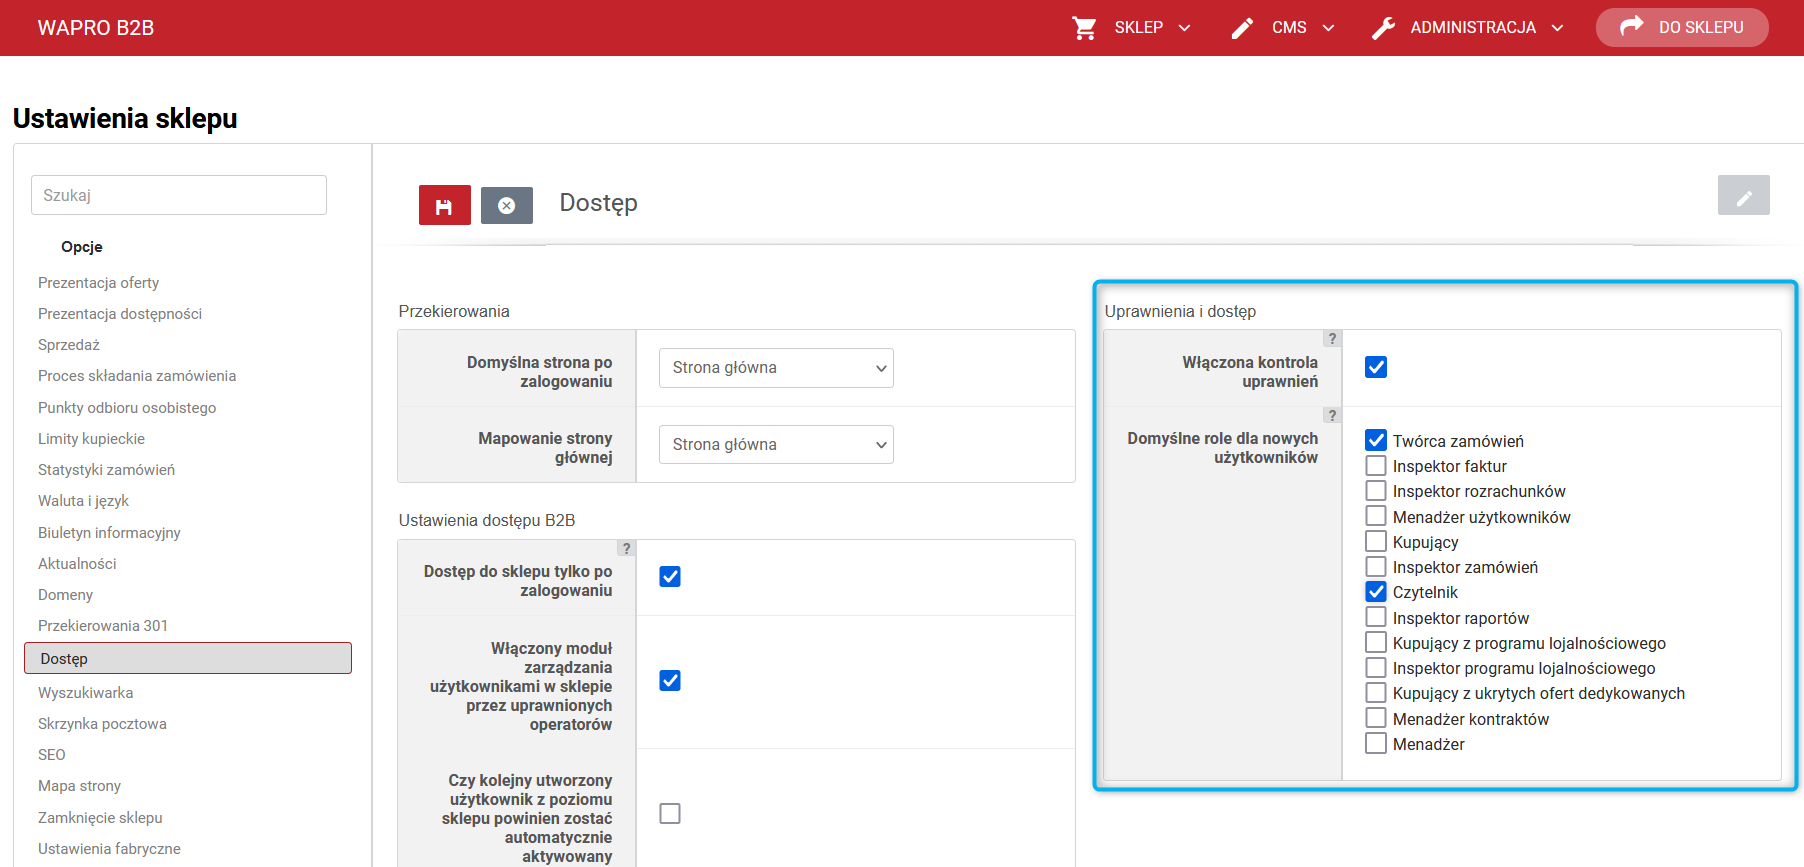The width and height of the screenshot is (1804, 867).
Task: Uncheck Dostęp do sklepu tylko po zalogowaniu
Action: pyautogui.click(x=670, y=577)
